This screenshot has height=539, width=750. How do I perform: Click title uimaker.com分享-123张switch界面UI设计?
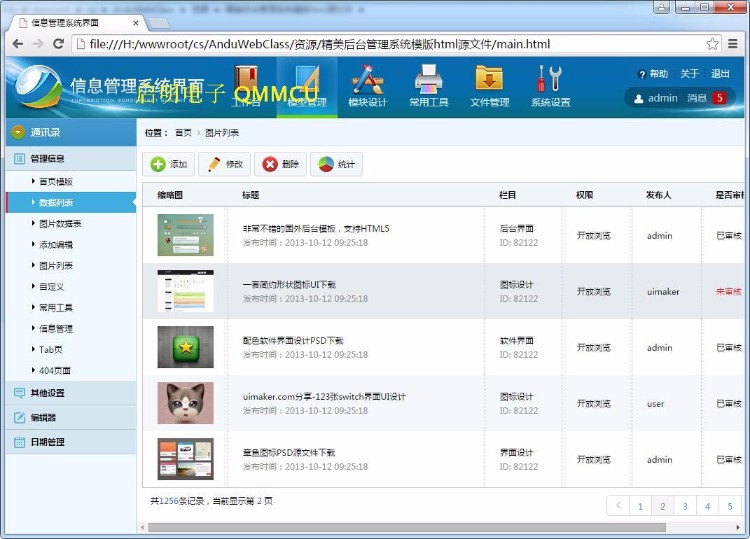324,396
